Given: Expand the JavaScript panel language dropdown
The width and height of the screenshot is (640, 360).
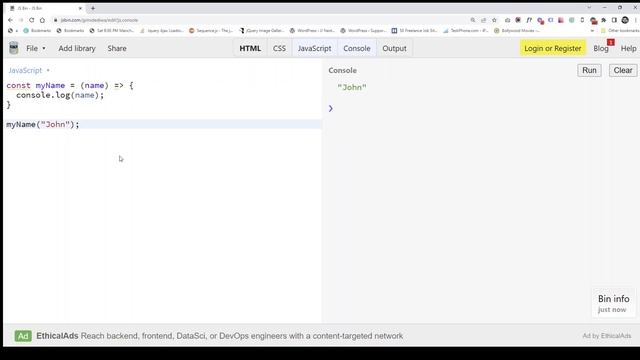Looking at the screenshot, I should click(x=29, y=70).
